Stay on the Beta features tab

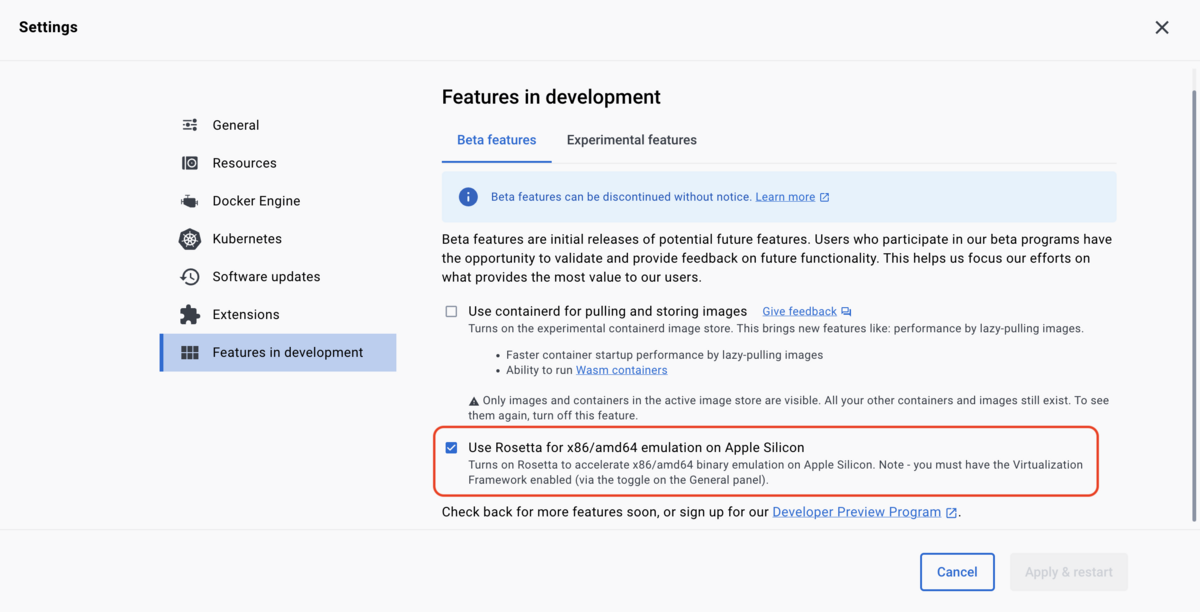tap(496, 139)
